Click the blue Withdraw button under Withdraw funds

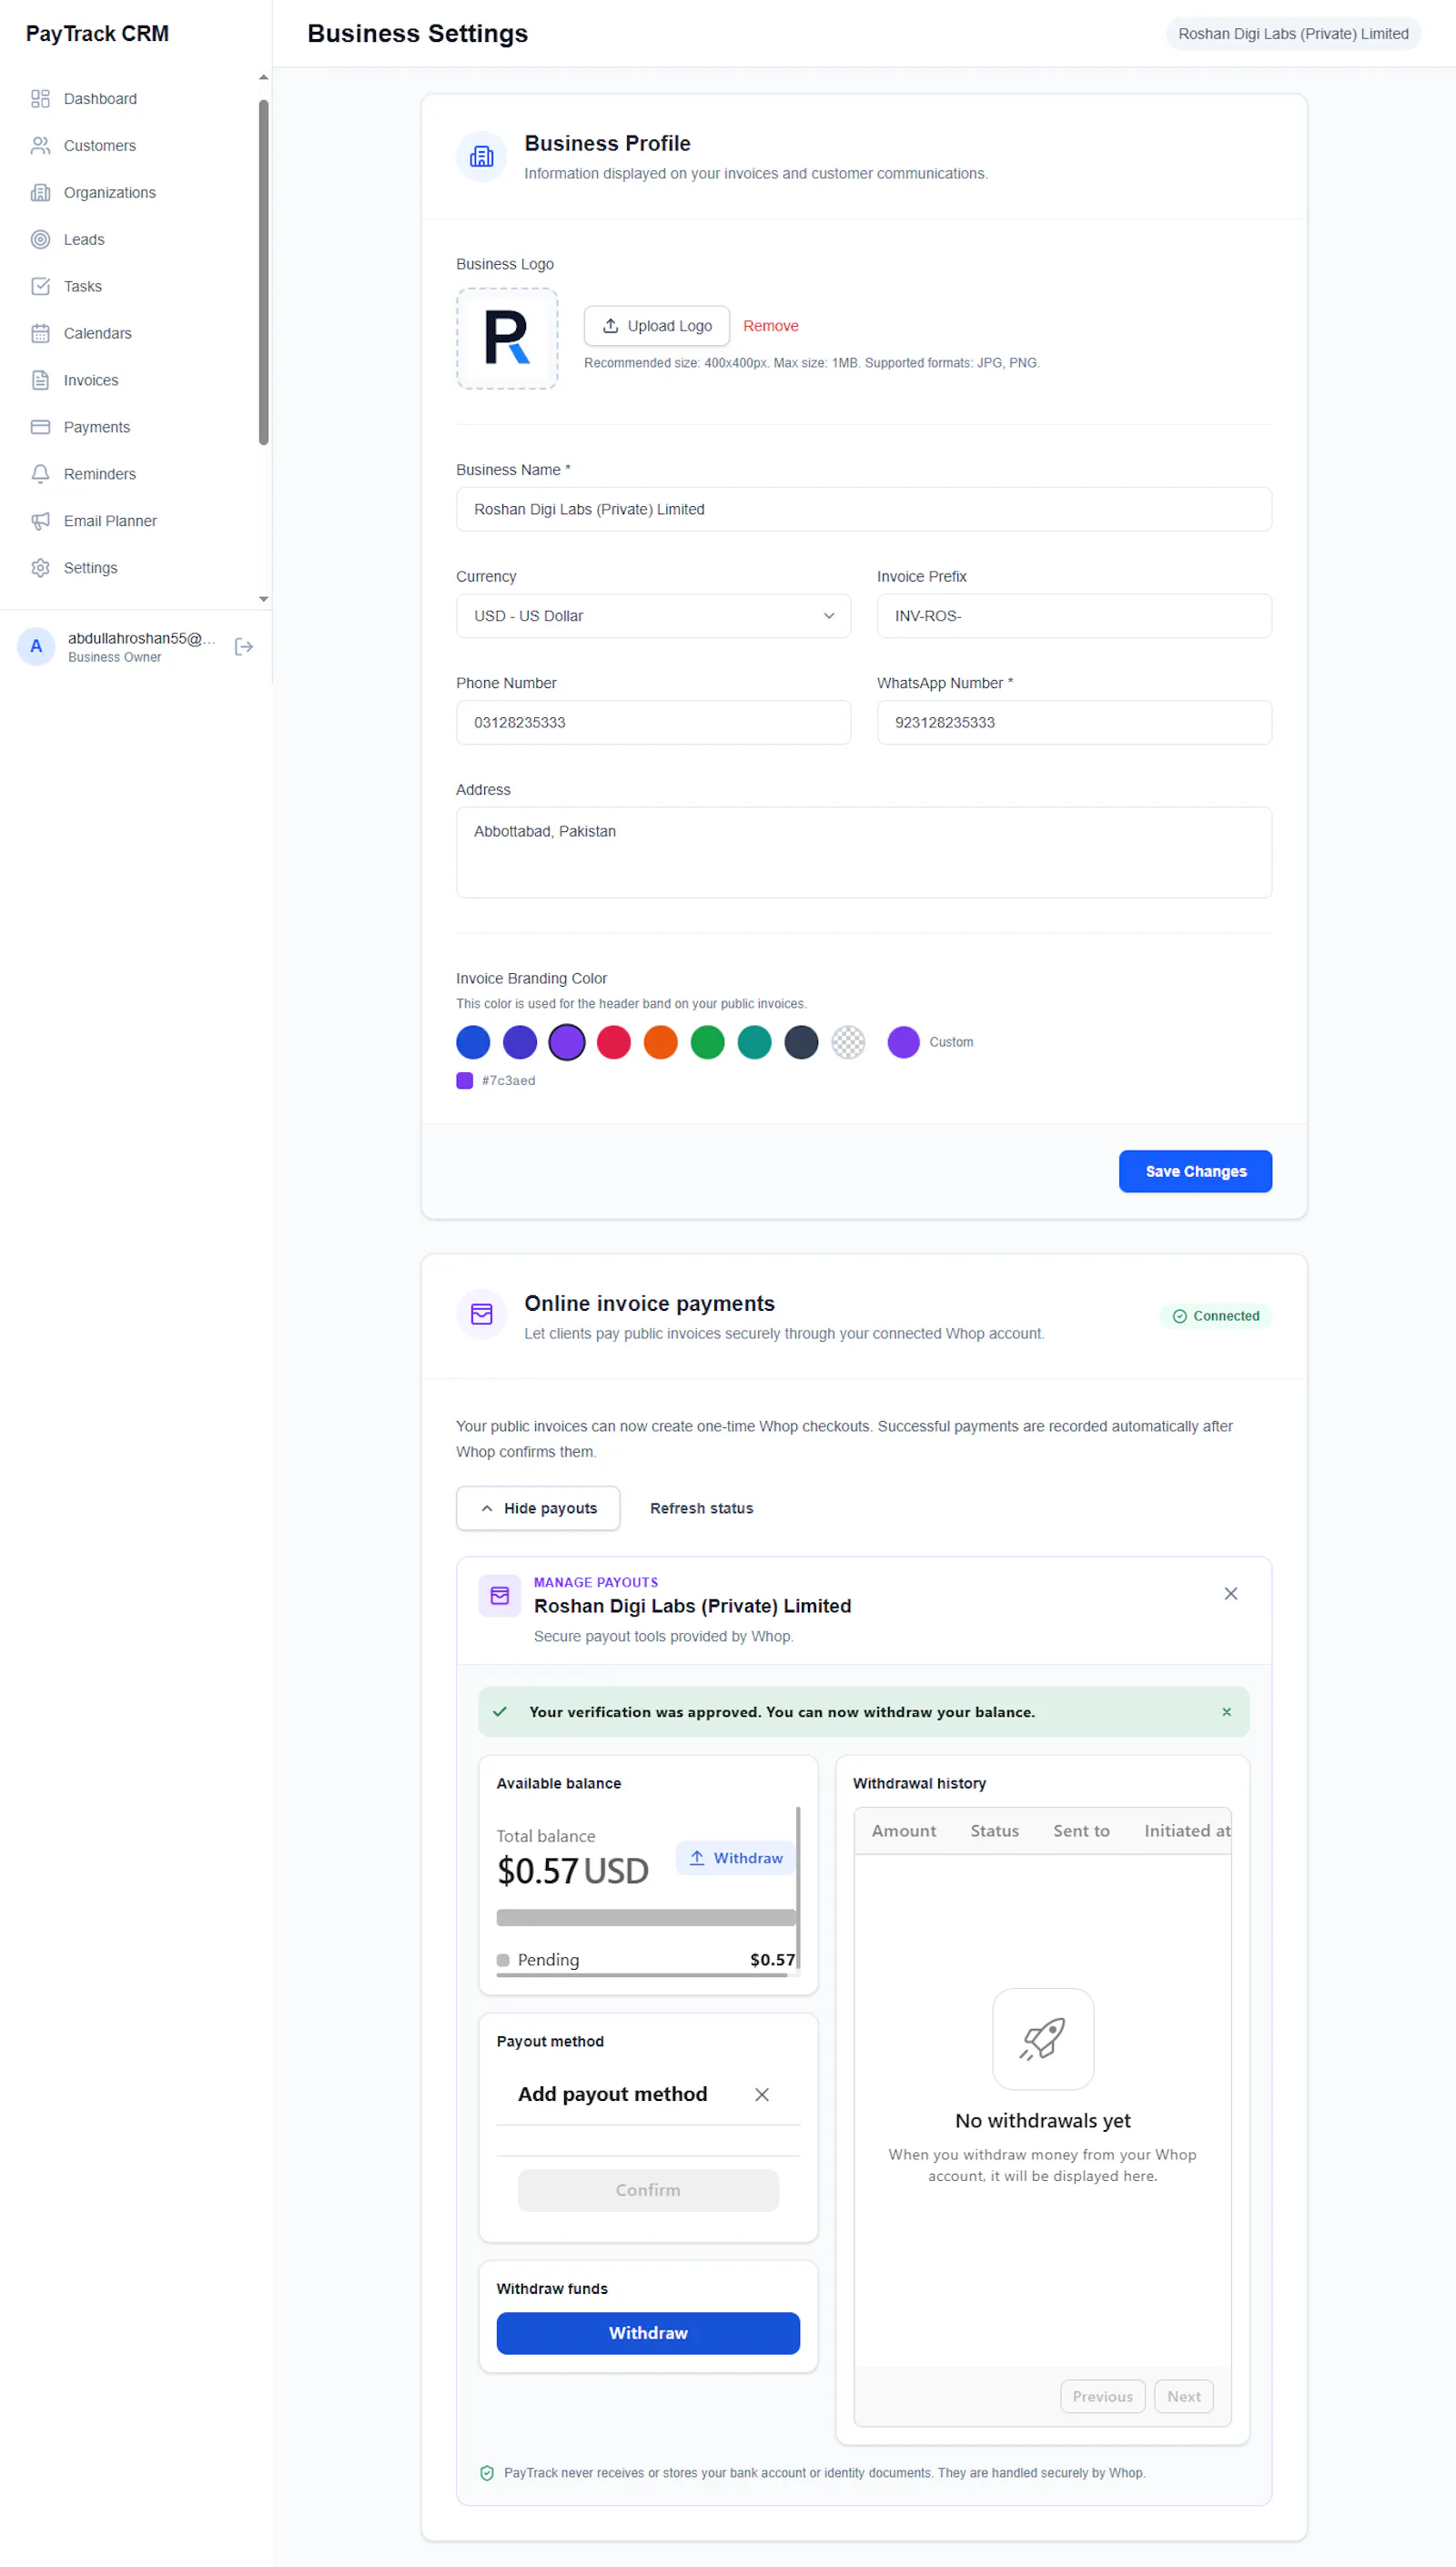tap(648, 2332)
